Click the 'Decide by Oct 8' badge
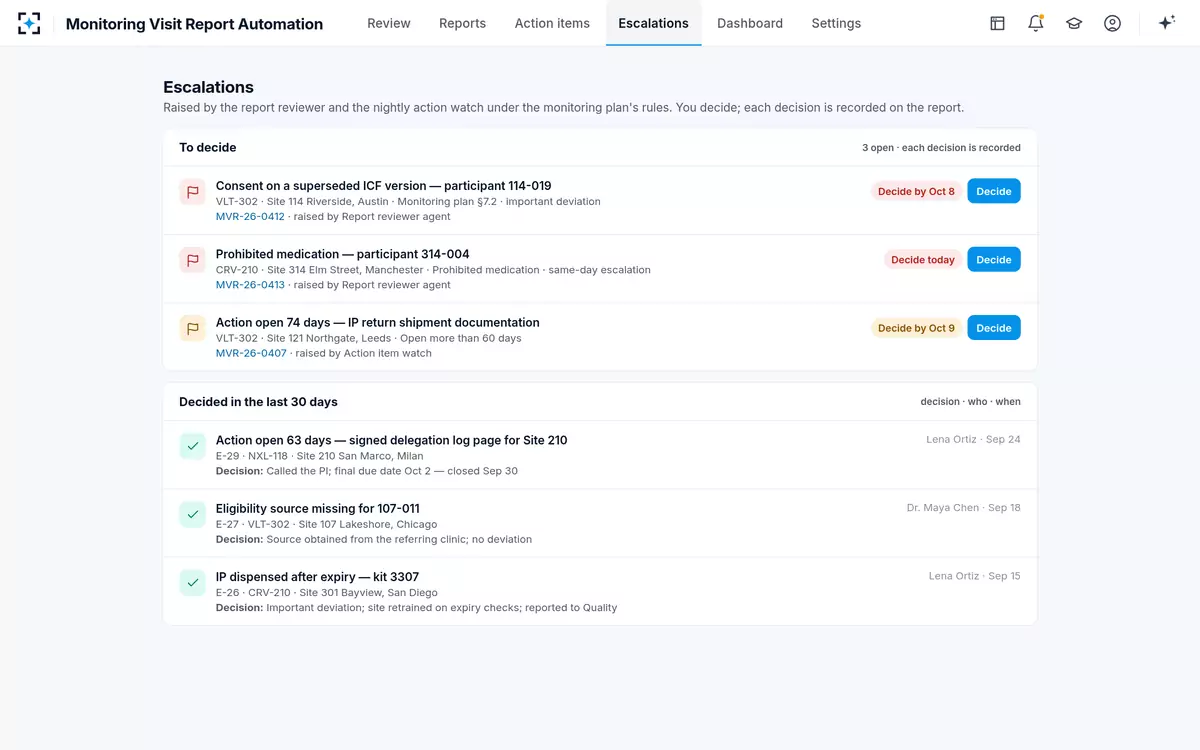This screenshot has height=750, width=1200. point(916,191)
